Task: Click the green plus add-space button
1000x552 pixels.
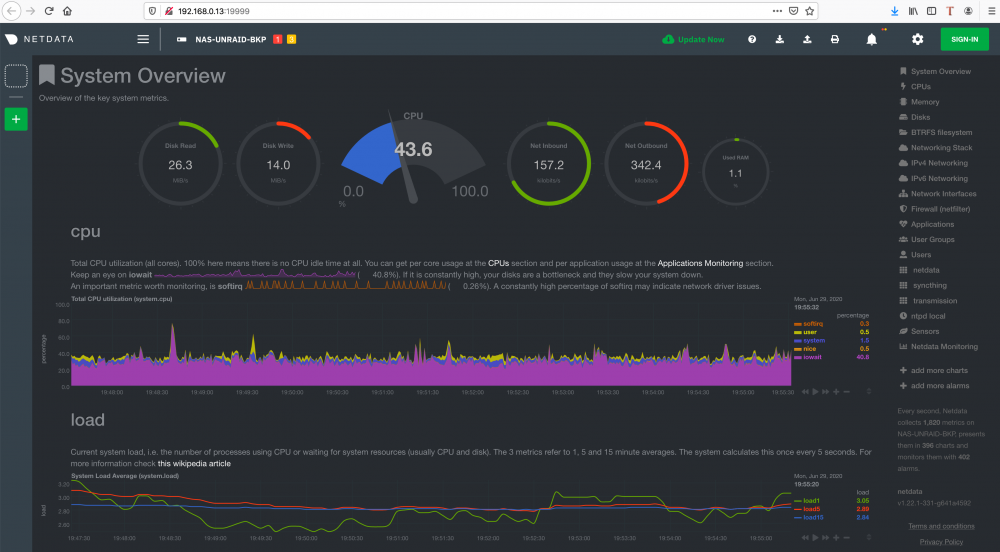Action: click(x=16, y=119)
